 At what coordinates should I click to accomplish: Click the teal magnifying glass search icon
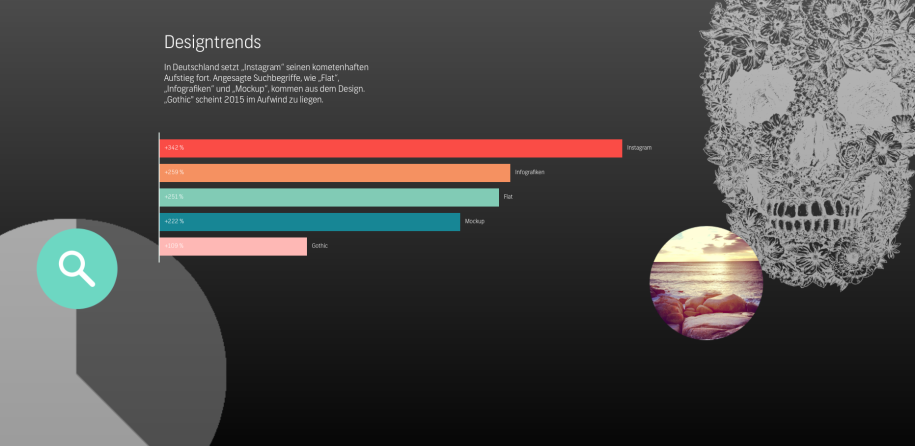point(77,269)
